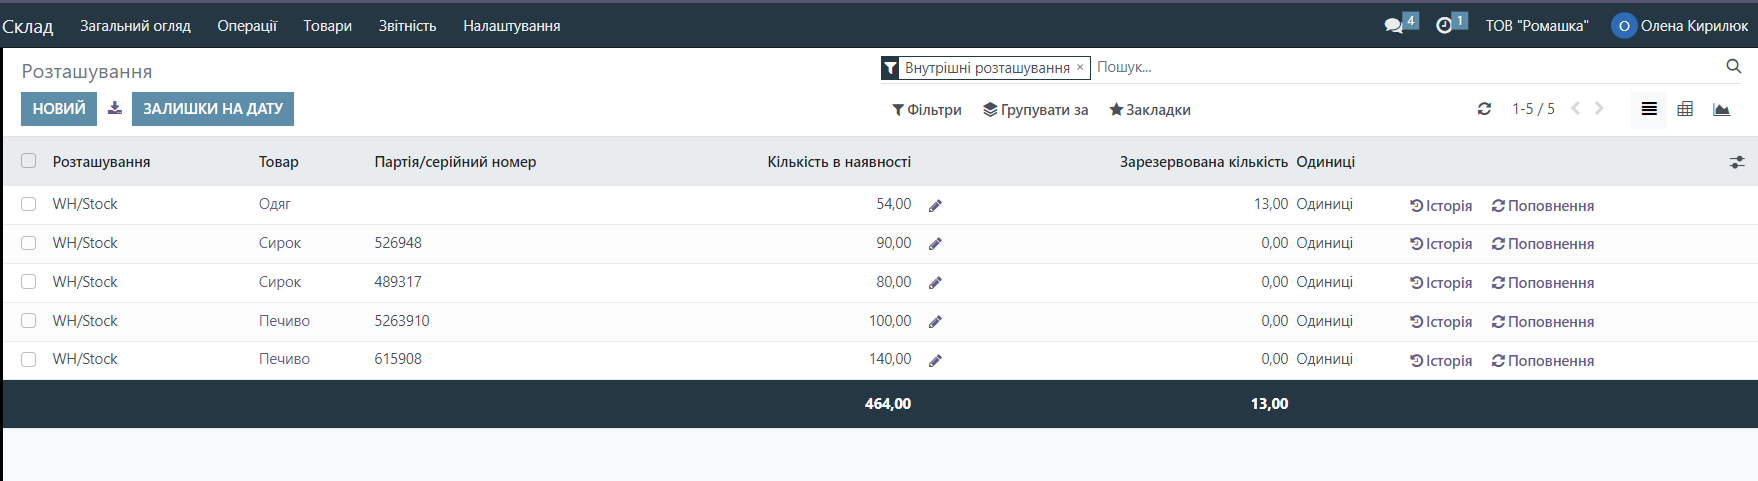Open the Операції menu

(247, 26)
